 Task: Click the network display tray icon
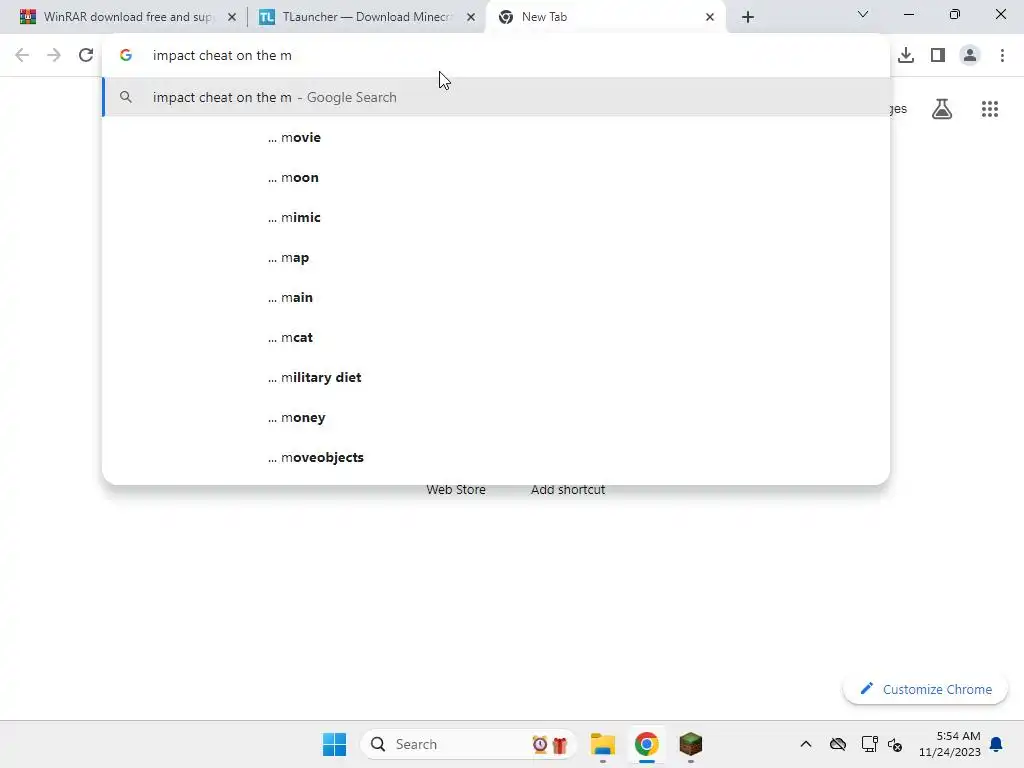pyautogui.click(x=869, y=744)
